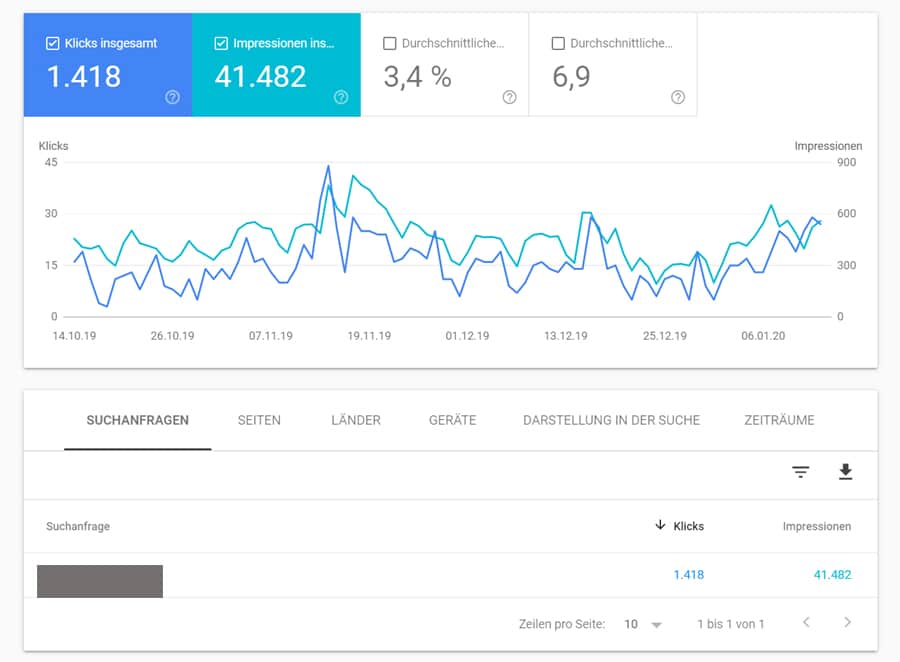900x662 pixels.
Task: Click help icon on Impressionen card
Action: (341, 97)
